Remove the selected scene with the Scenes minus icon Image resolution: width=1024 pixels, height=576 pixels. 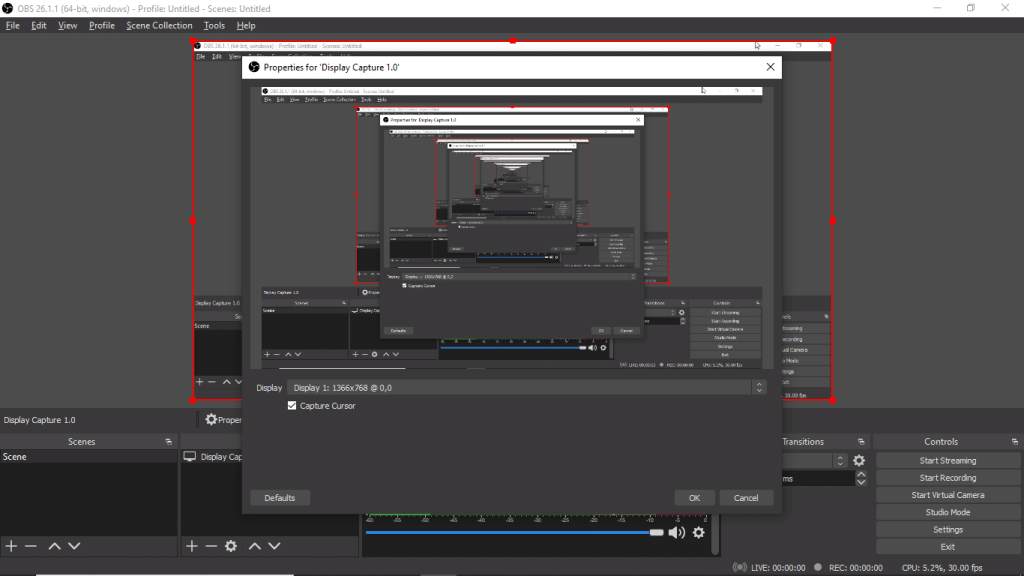tap(31, 546)
